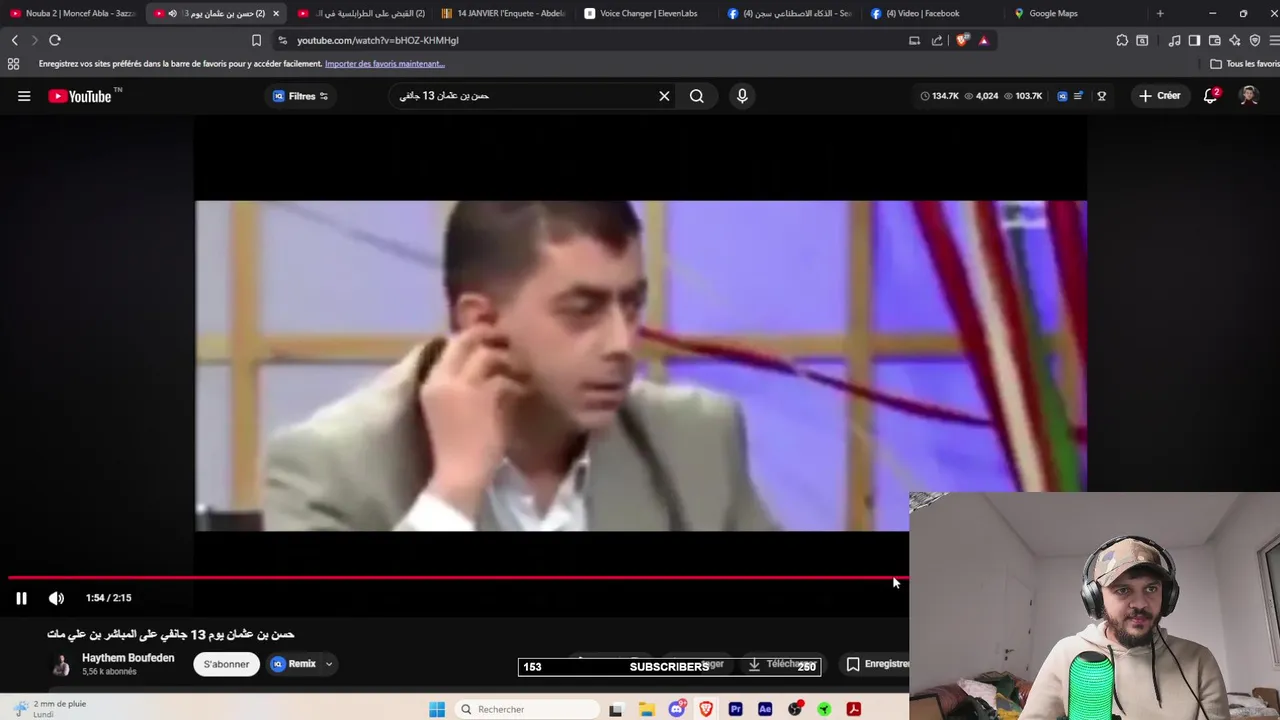Viewport: 1280px width, 720px height.
Task: Pause the video
Action: (21, 598)
